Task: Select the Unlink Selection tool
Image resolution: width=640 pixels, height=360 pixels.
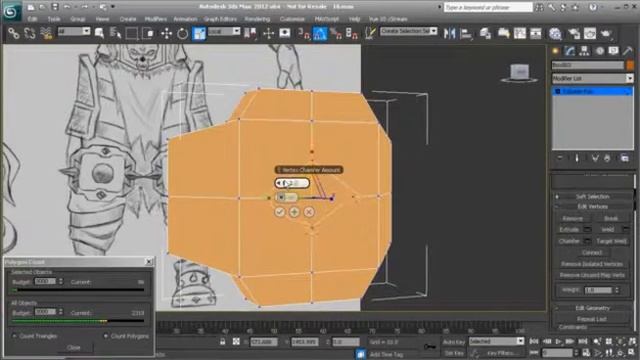Action: click(30, 33)
